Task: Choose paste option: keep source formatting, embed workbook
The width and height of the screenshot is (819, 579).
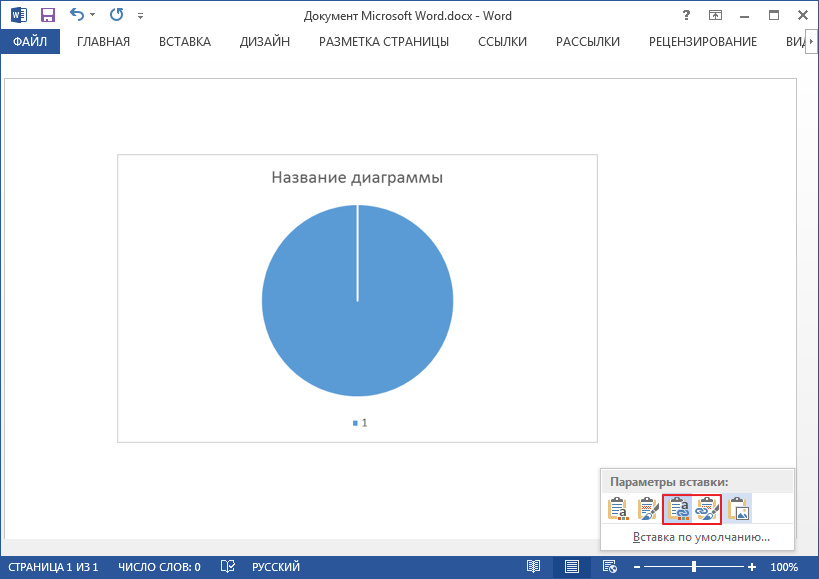Action: (648, 509)
